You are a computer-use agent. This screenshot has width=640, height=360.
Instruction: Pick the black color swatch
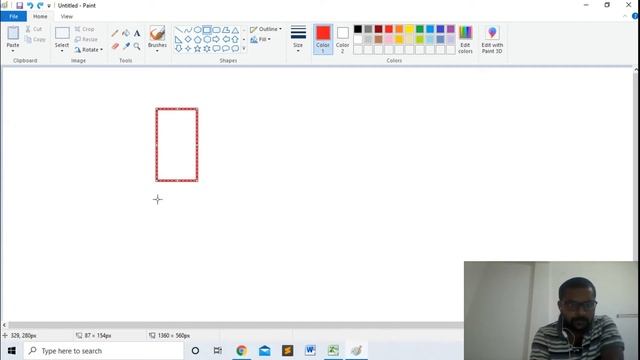(x=358, y=29)
